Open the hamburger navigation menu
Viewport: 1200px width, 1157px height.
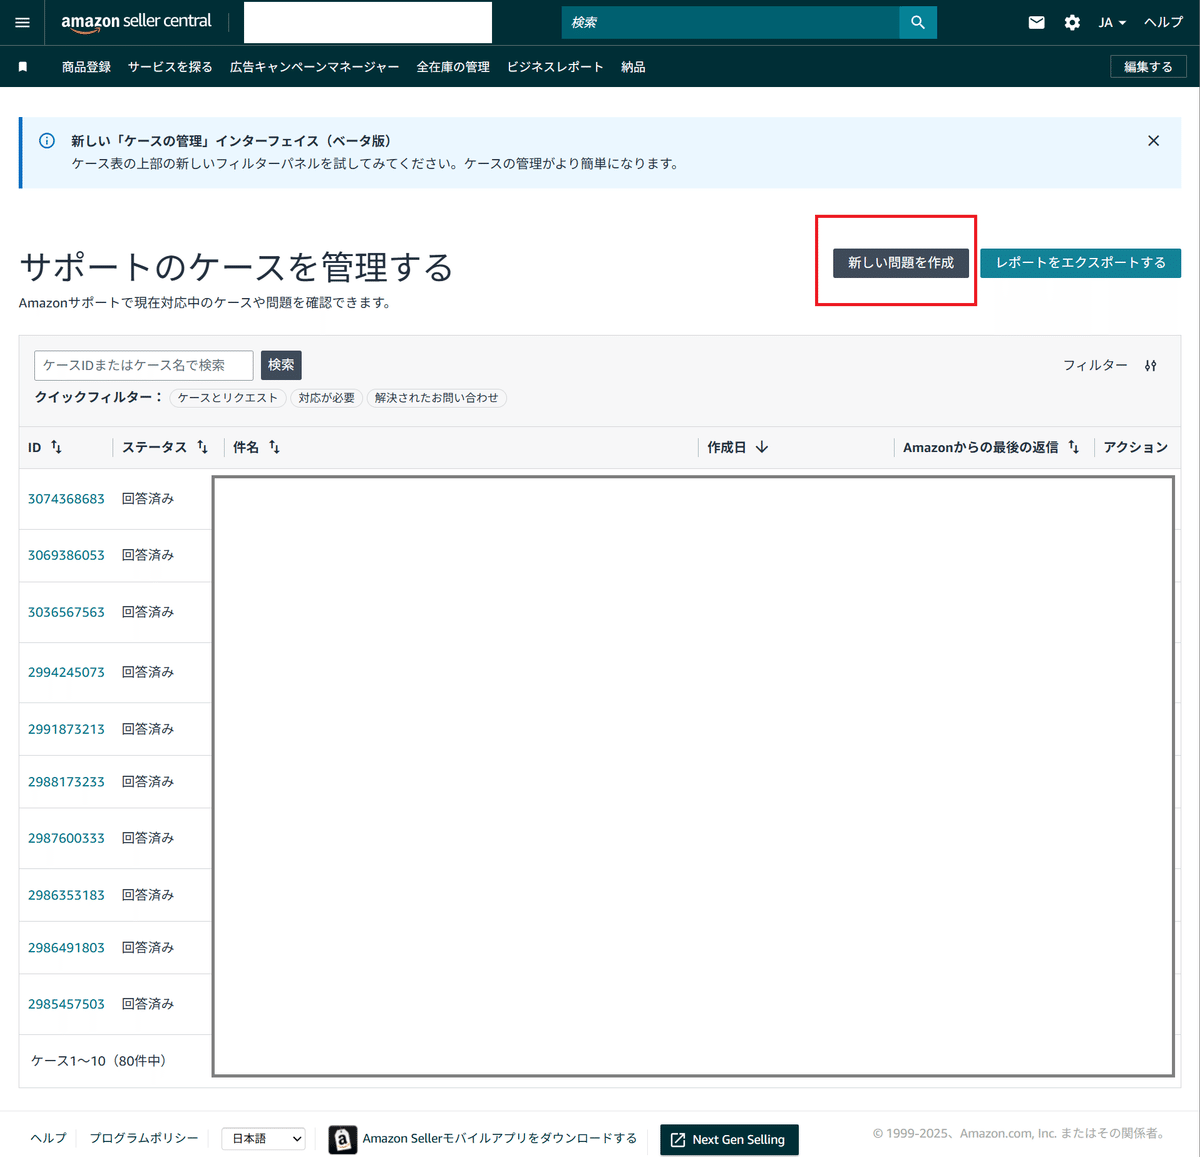click(x=22, y=22)
